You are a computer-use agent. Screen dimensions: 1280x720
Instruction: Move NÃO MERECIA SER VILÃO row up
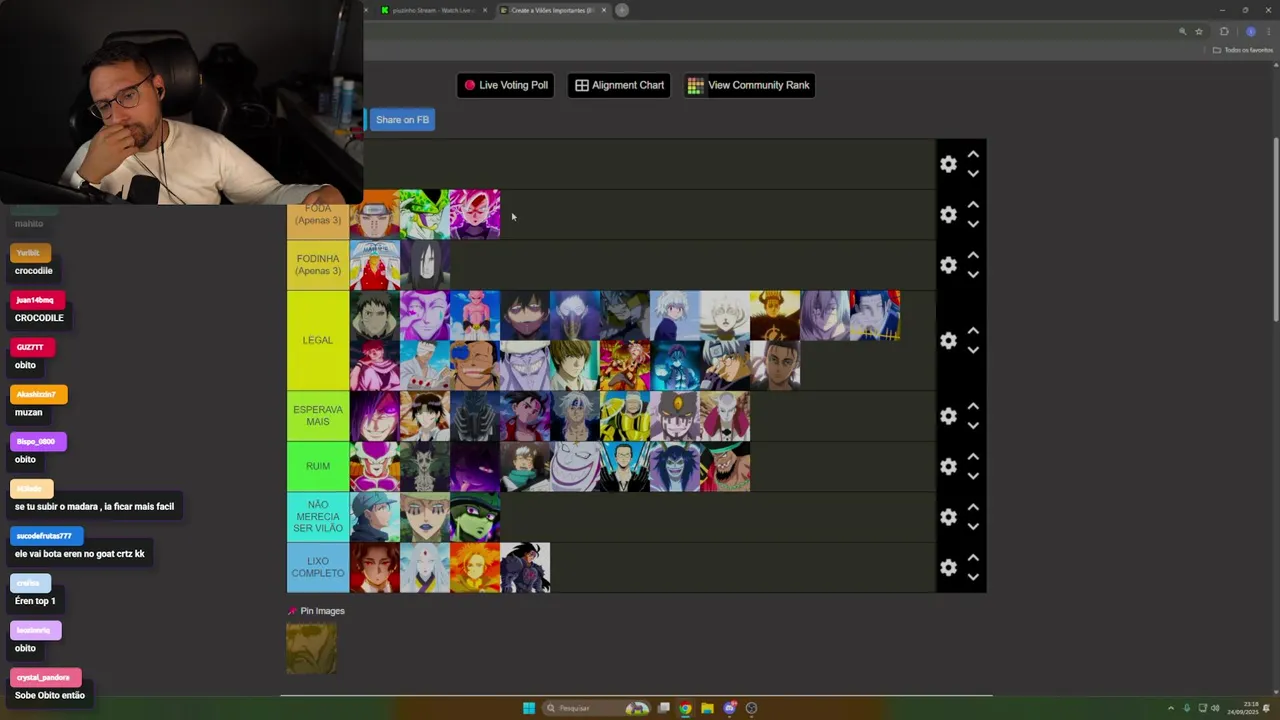point(973,507)
